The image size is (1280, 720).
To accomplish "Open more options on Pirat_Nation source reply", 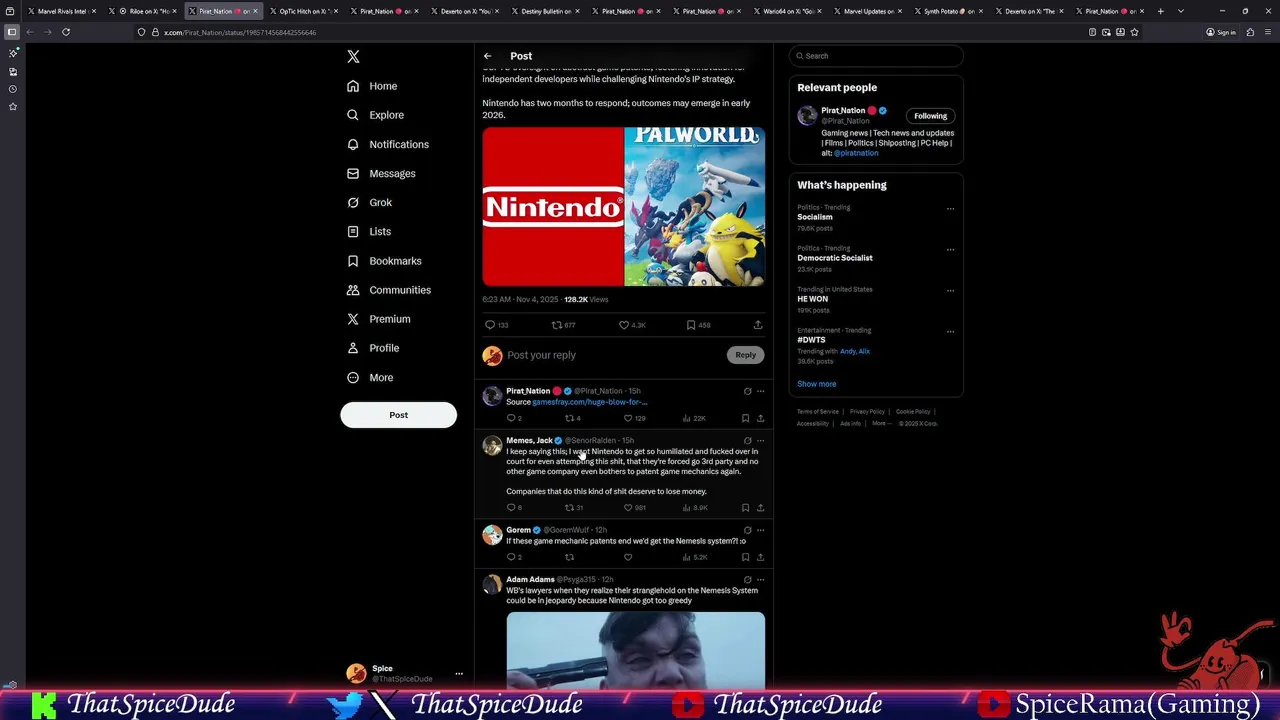I will coord(760,391).
